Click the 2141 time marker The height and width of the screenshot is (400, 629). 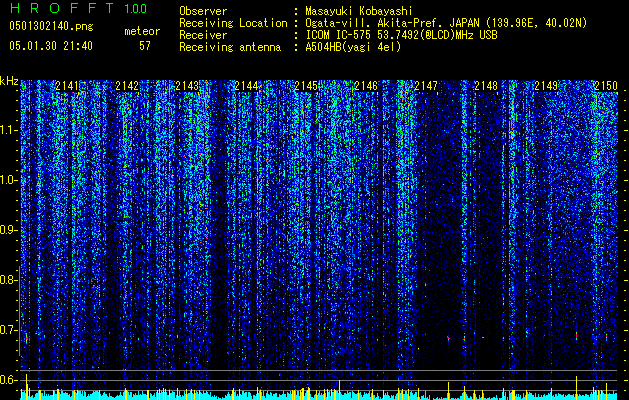[x=67, y=85]
